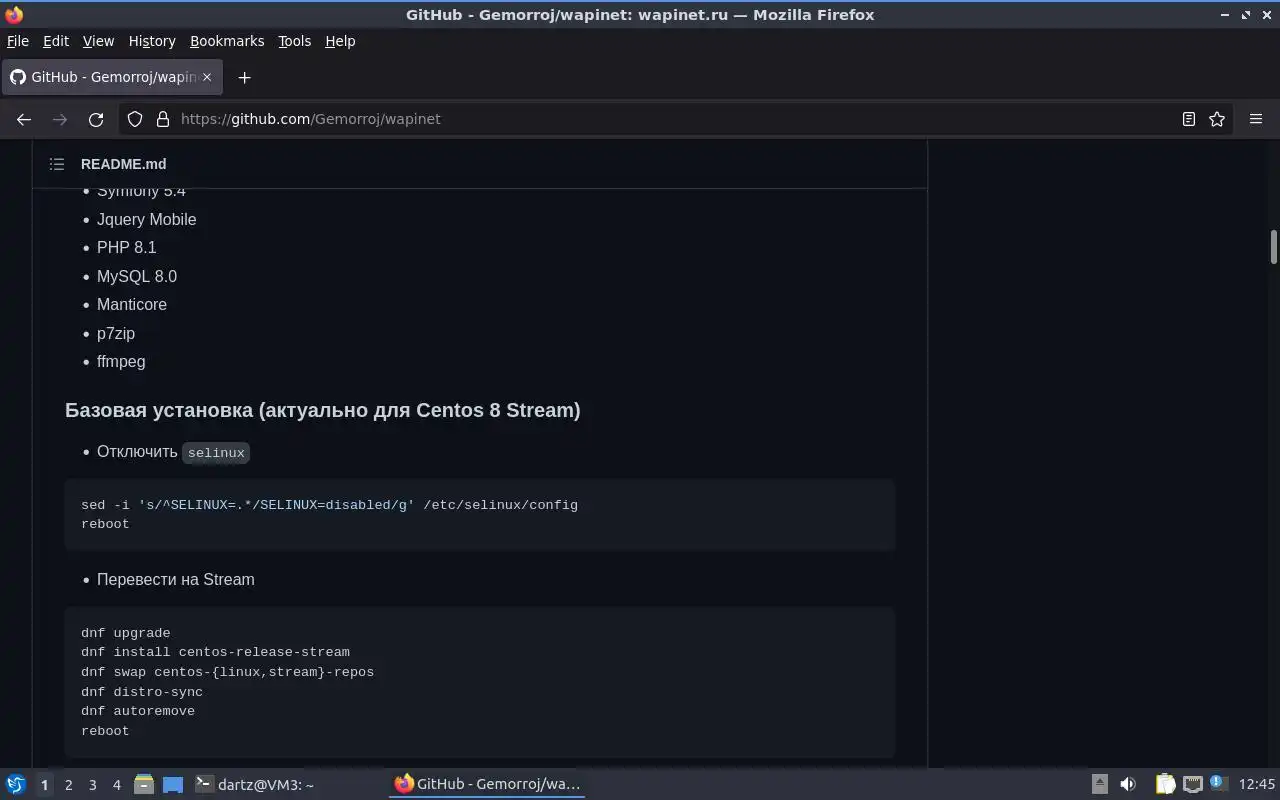
Task: Click the 'Перевести на Stream' bullet text
Action: click(x=176, y=580)
